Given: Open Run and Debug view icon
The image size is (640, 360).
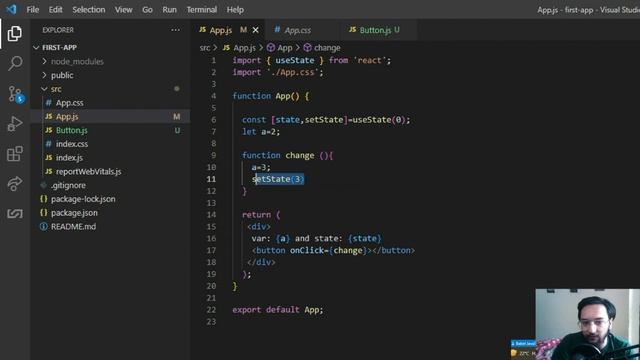Looking at the screenshot, I should (x=15, y=124).
